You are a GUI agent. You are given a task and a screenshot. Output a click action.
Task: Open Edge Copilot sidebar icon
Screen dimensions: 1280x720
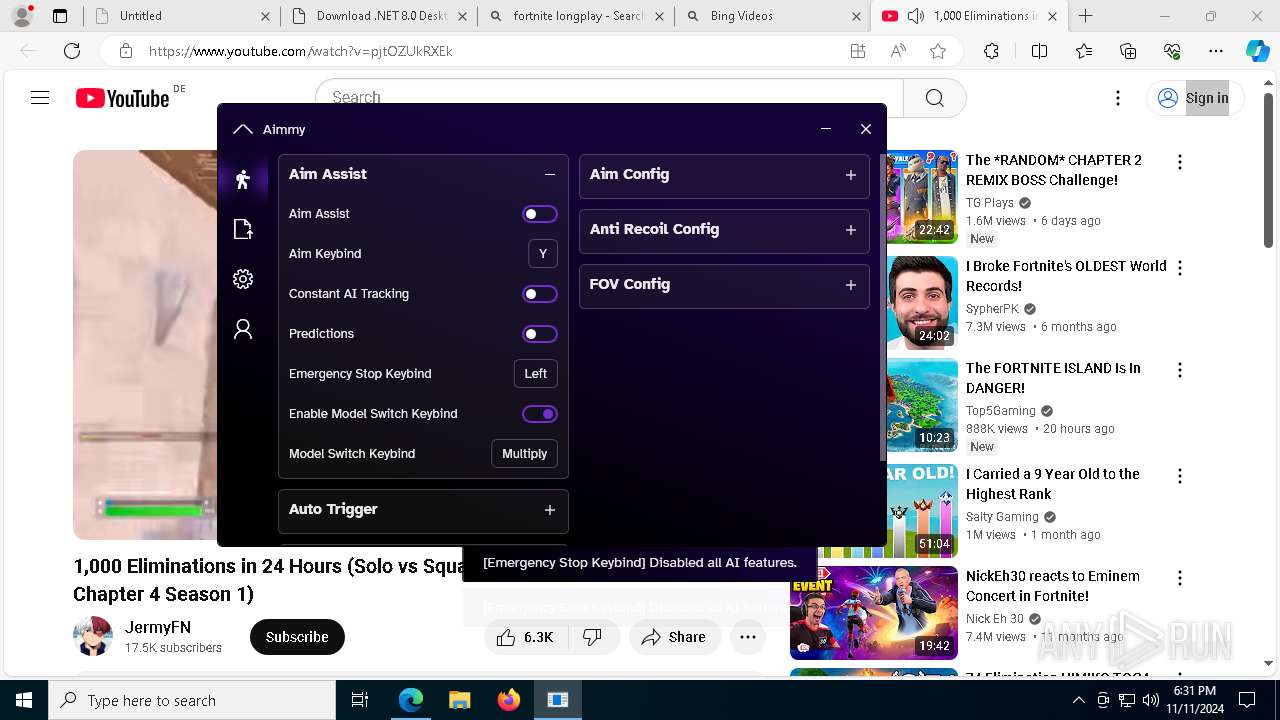pyautogui.click(x=1257, y=51)
